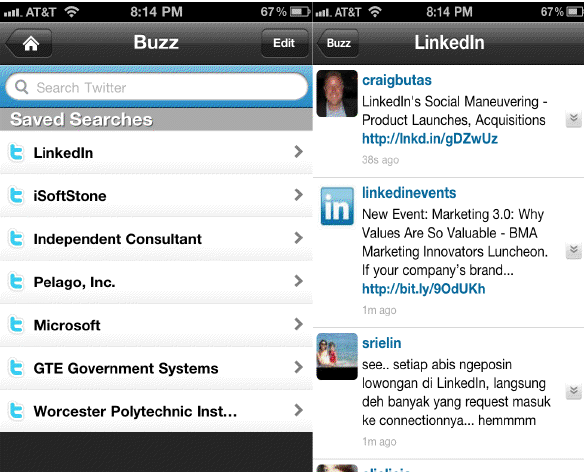Tap the Home icon button
The image size is (584, 472).
30,43
